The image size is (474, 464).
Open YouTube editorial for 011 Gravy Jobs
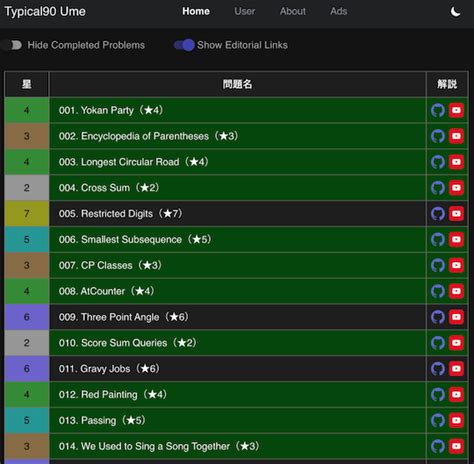(456, 369)
